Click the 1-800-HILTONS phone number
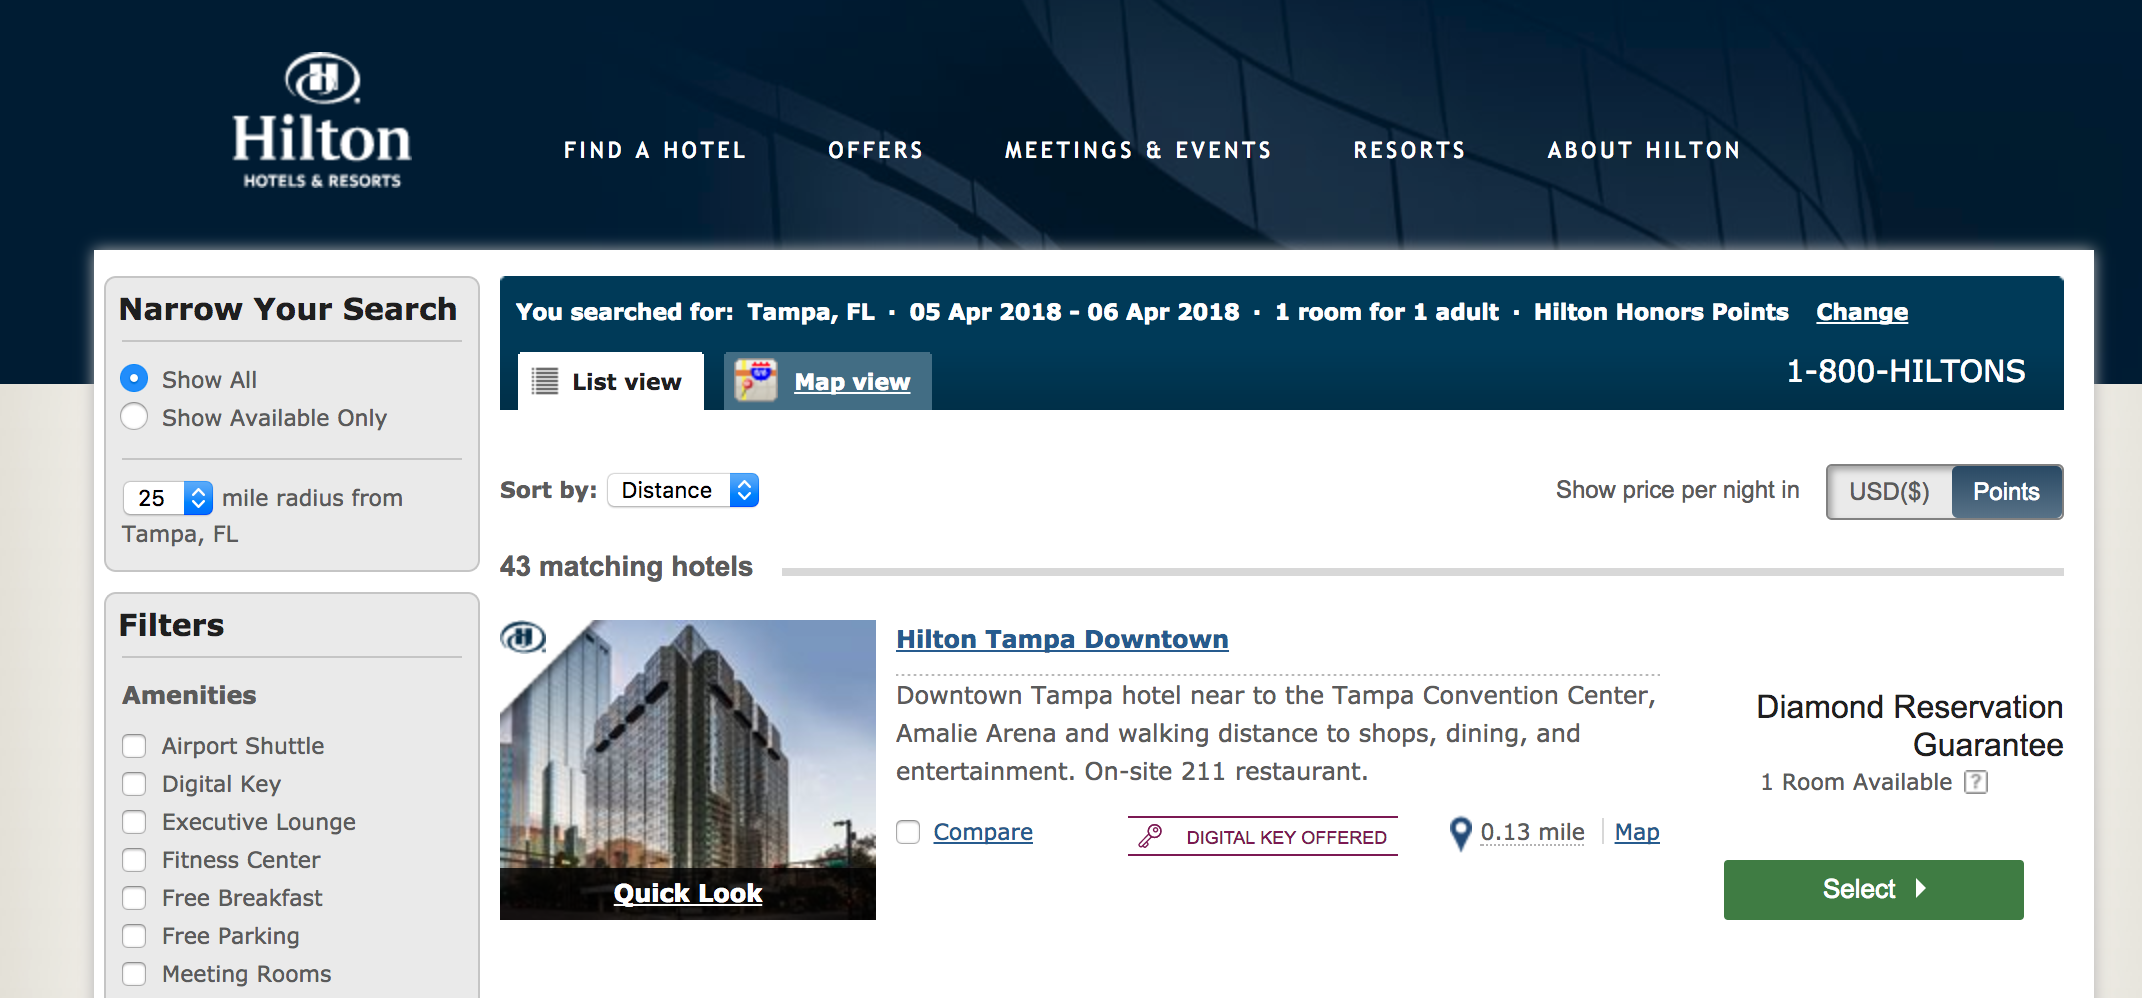The height and width of the screenshot is (998, 2142). tap(1906, 371)
